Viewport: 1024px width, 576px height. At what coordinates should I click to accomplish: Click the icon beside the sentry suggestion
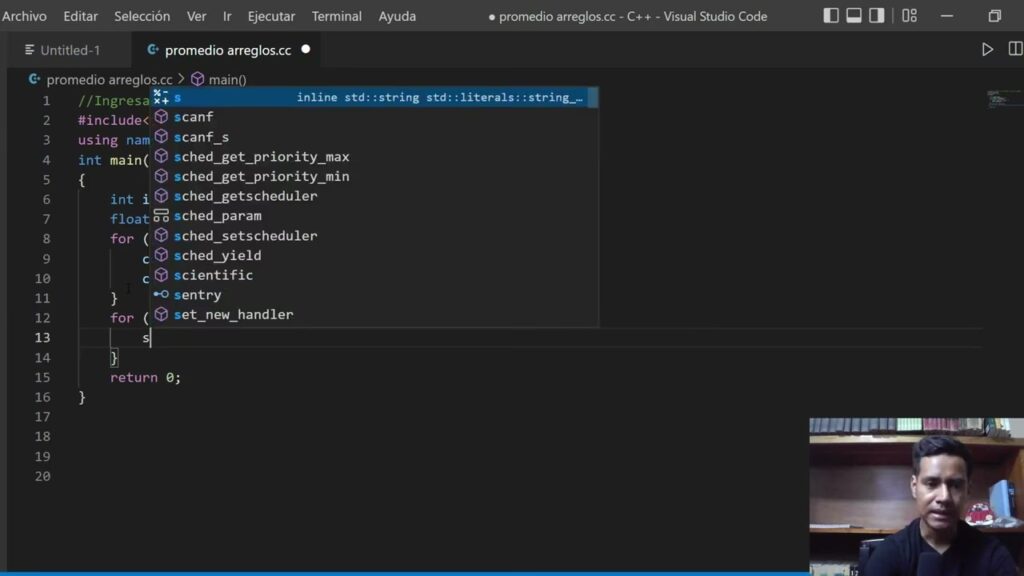click(161, 295)
